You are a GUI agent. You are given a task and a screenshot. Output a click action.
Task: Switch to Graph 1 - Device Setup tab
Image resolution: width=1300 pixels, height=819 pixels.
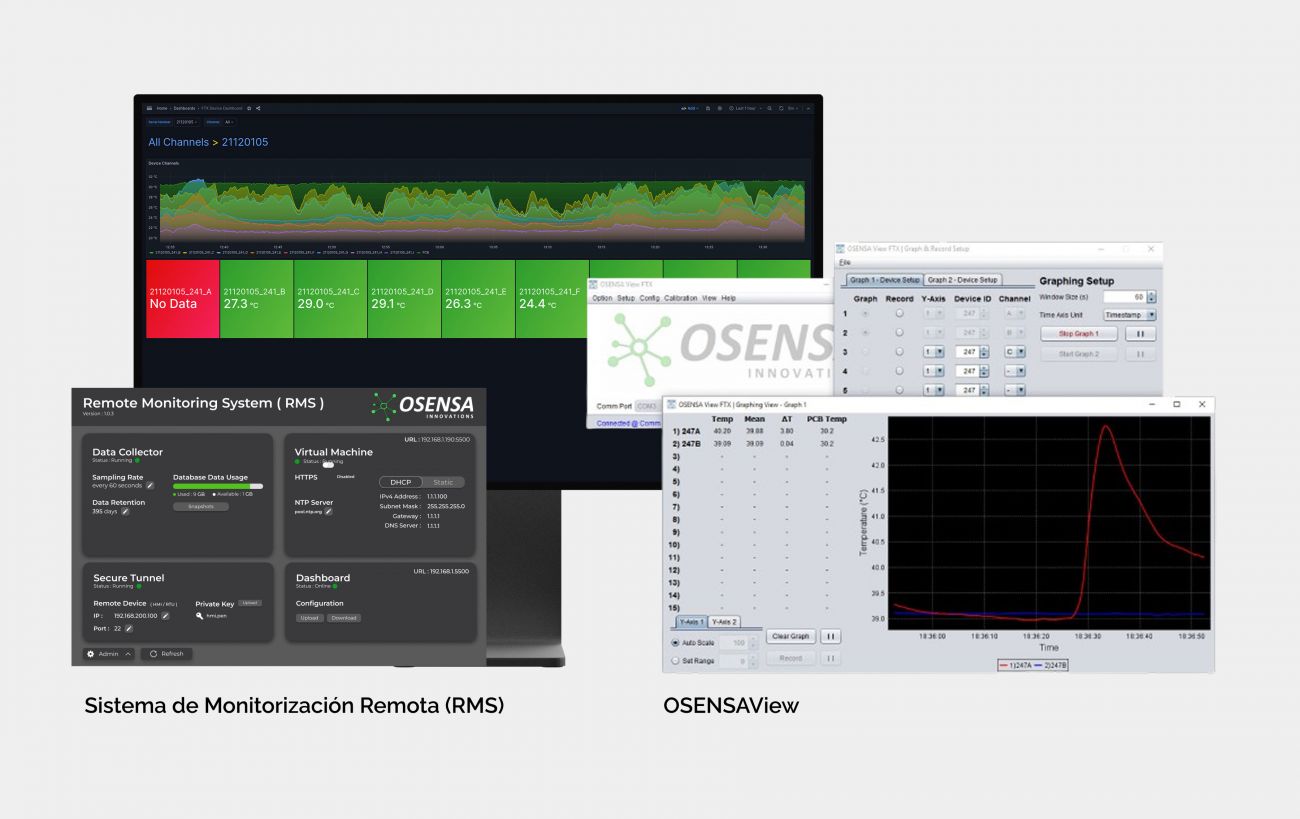coord(884,280)
